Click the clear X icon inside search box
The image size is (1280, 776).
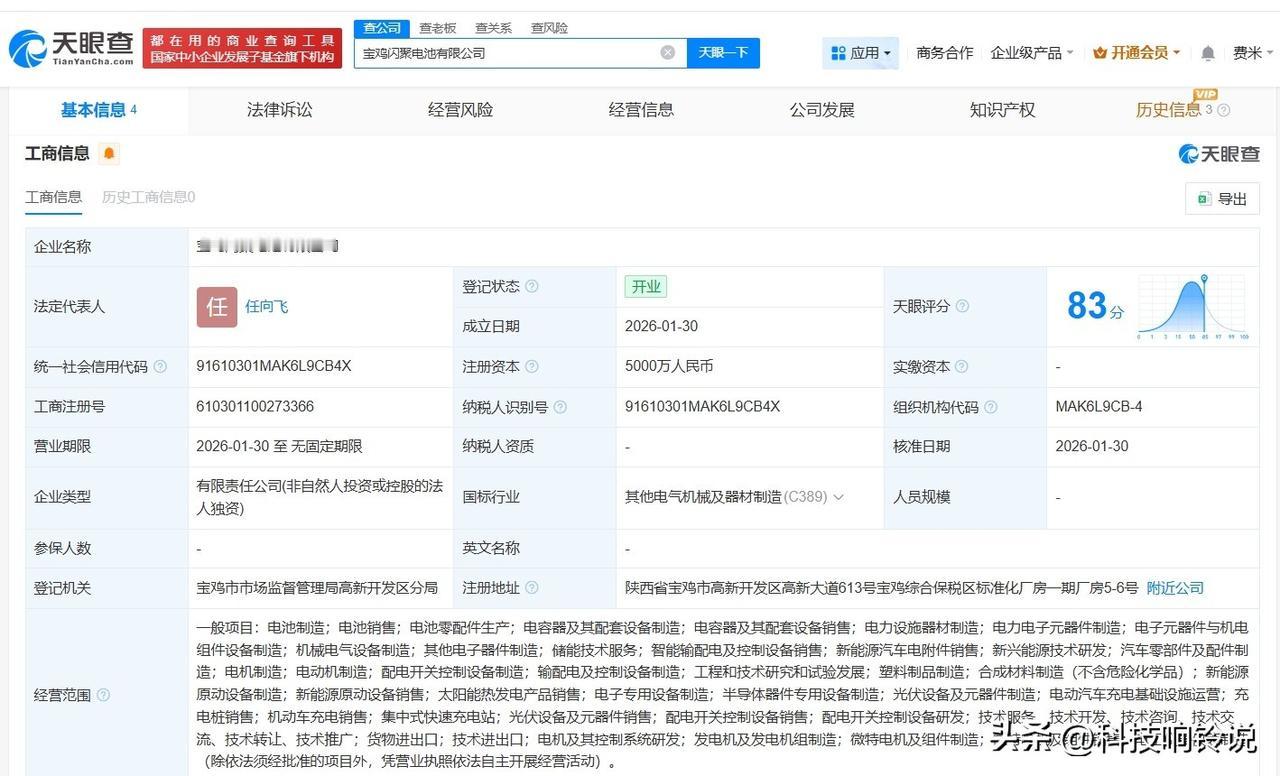click(x=667, y=52)
